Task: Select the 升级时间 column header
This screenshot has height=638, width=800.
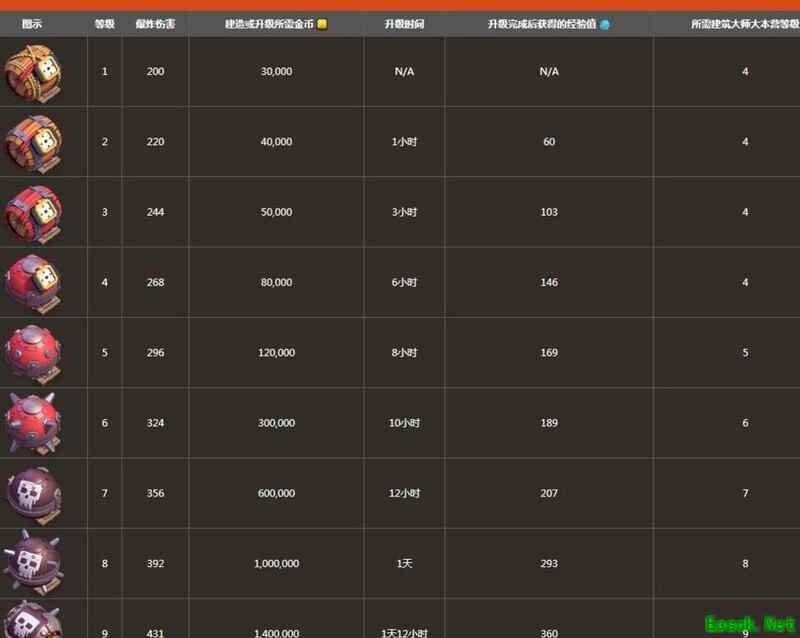Action: tap(404, 24)
